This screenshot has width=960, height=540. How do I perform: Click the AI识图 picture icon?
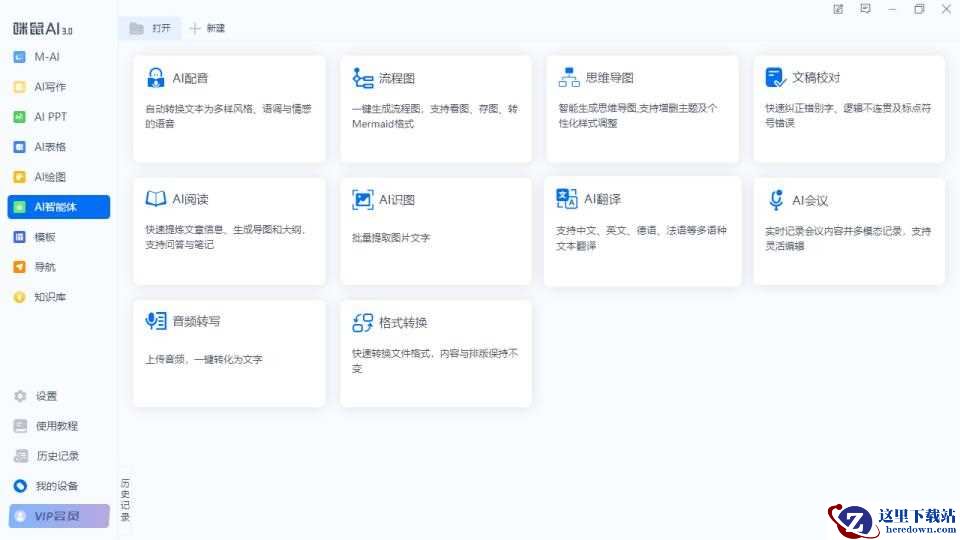(362, 200)
